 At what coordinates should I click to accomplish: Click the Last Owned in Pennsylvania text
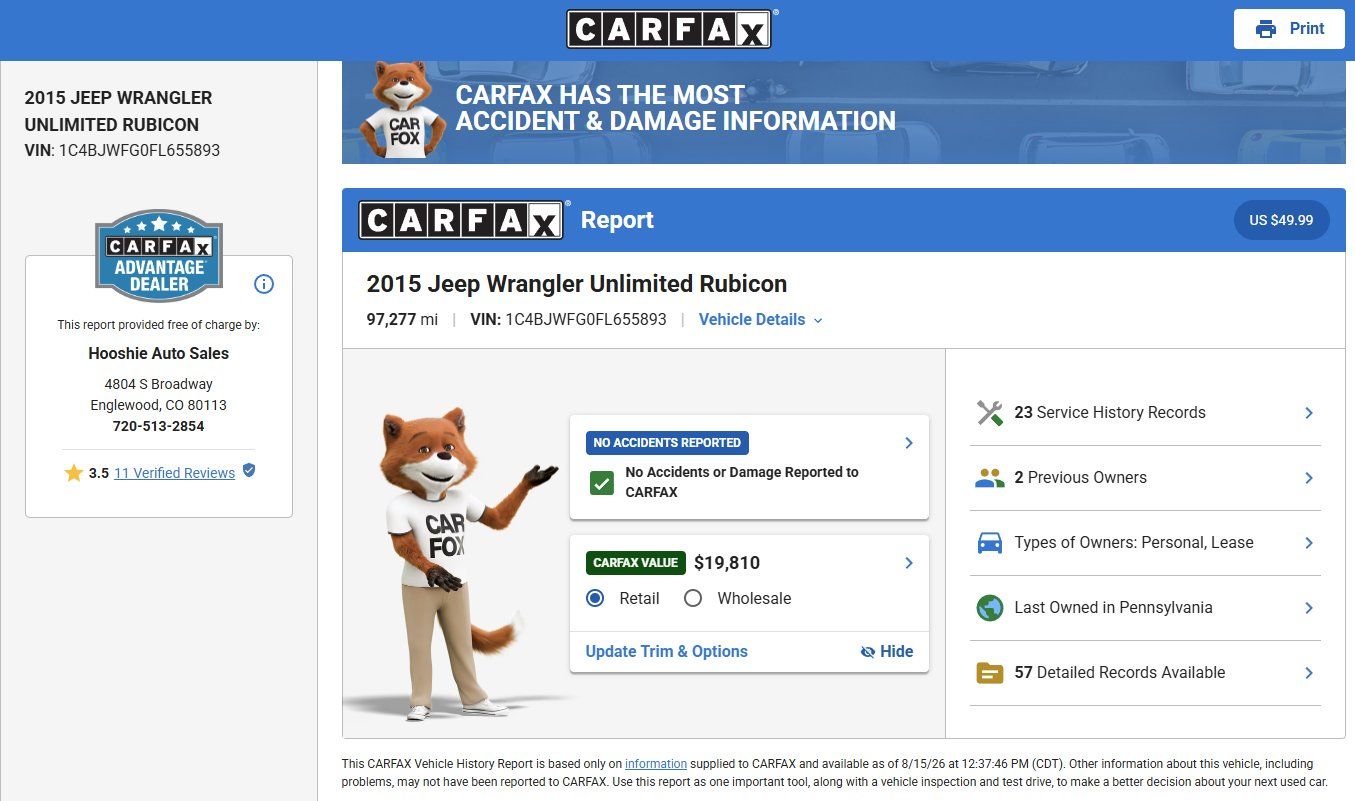[x=1113, y=608]
